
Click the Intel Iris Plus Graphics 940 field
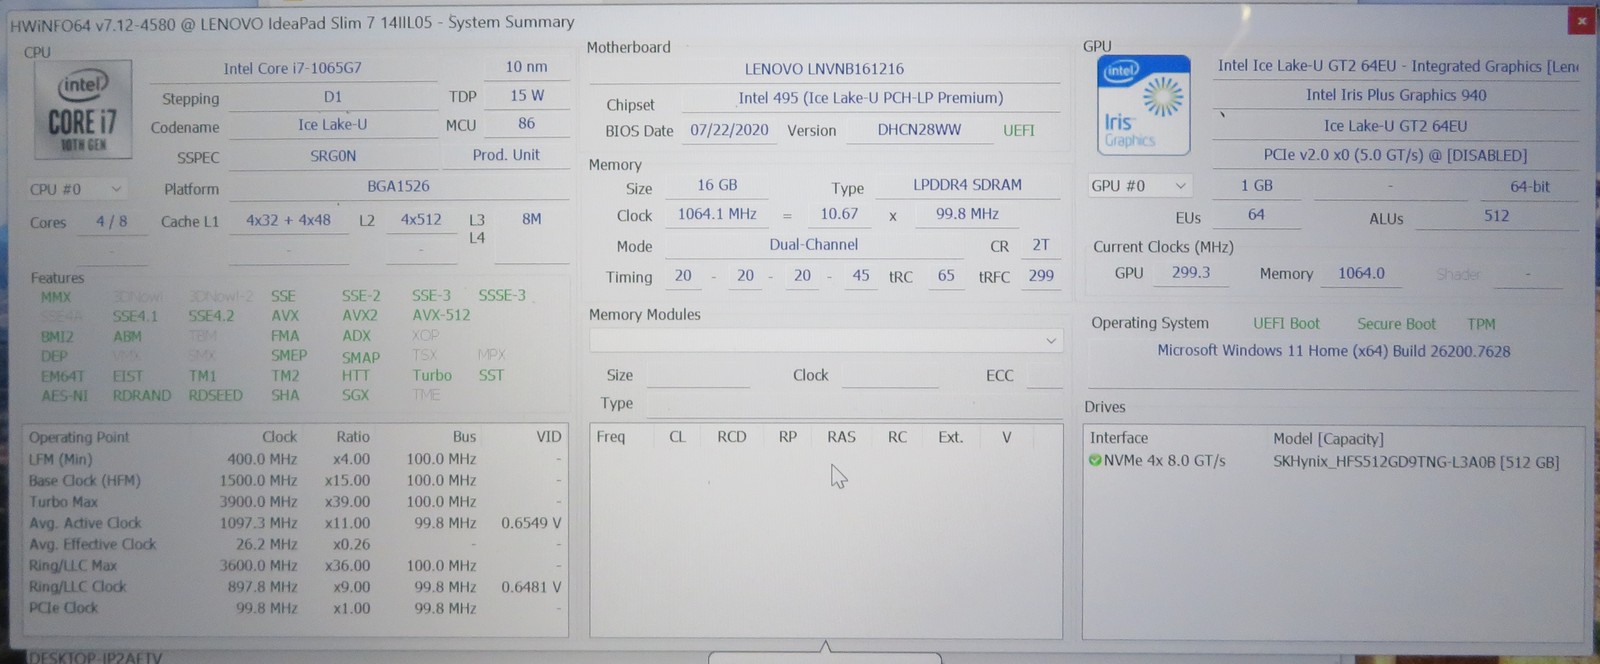coord(1396,96)
